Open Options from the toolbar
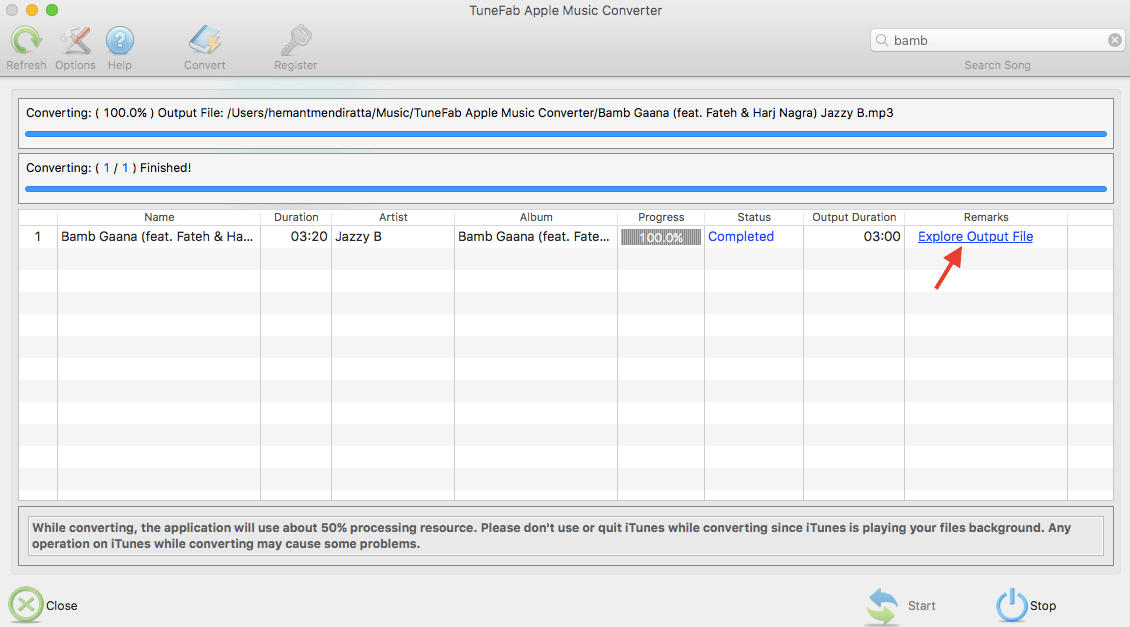This screenshot has width=1130, height=627. [x=75, y=40]
